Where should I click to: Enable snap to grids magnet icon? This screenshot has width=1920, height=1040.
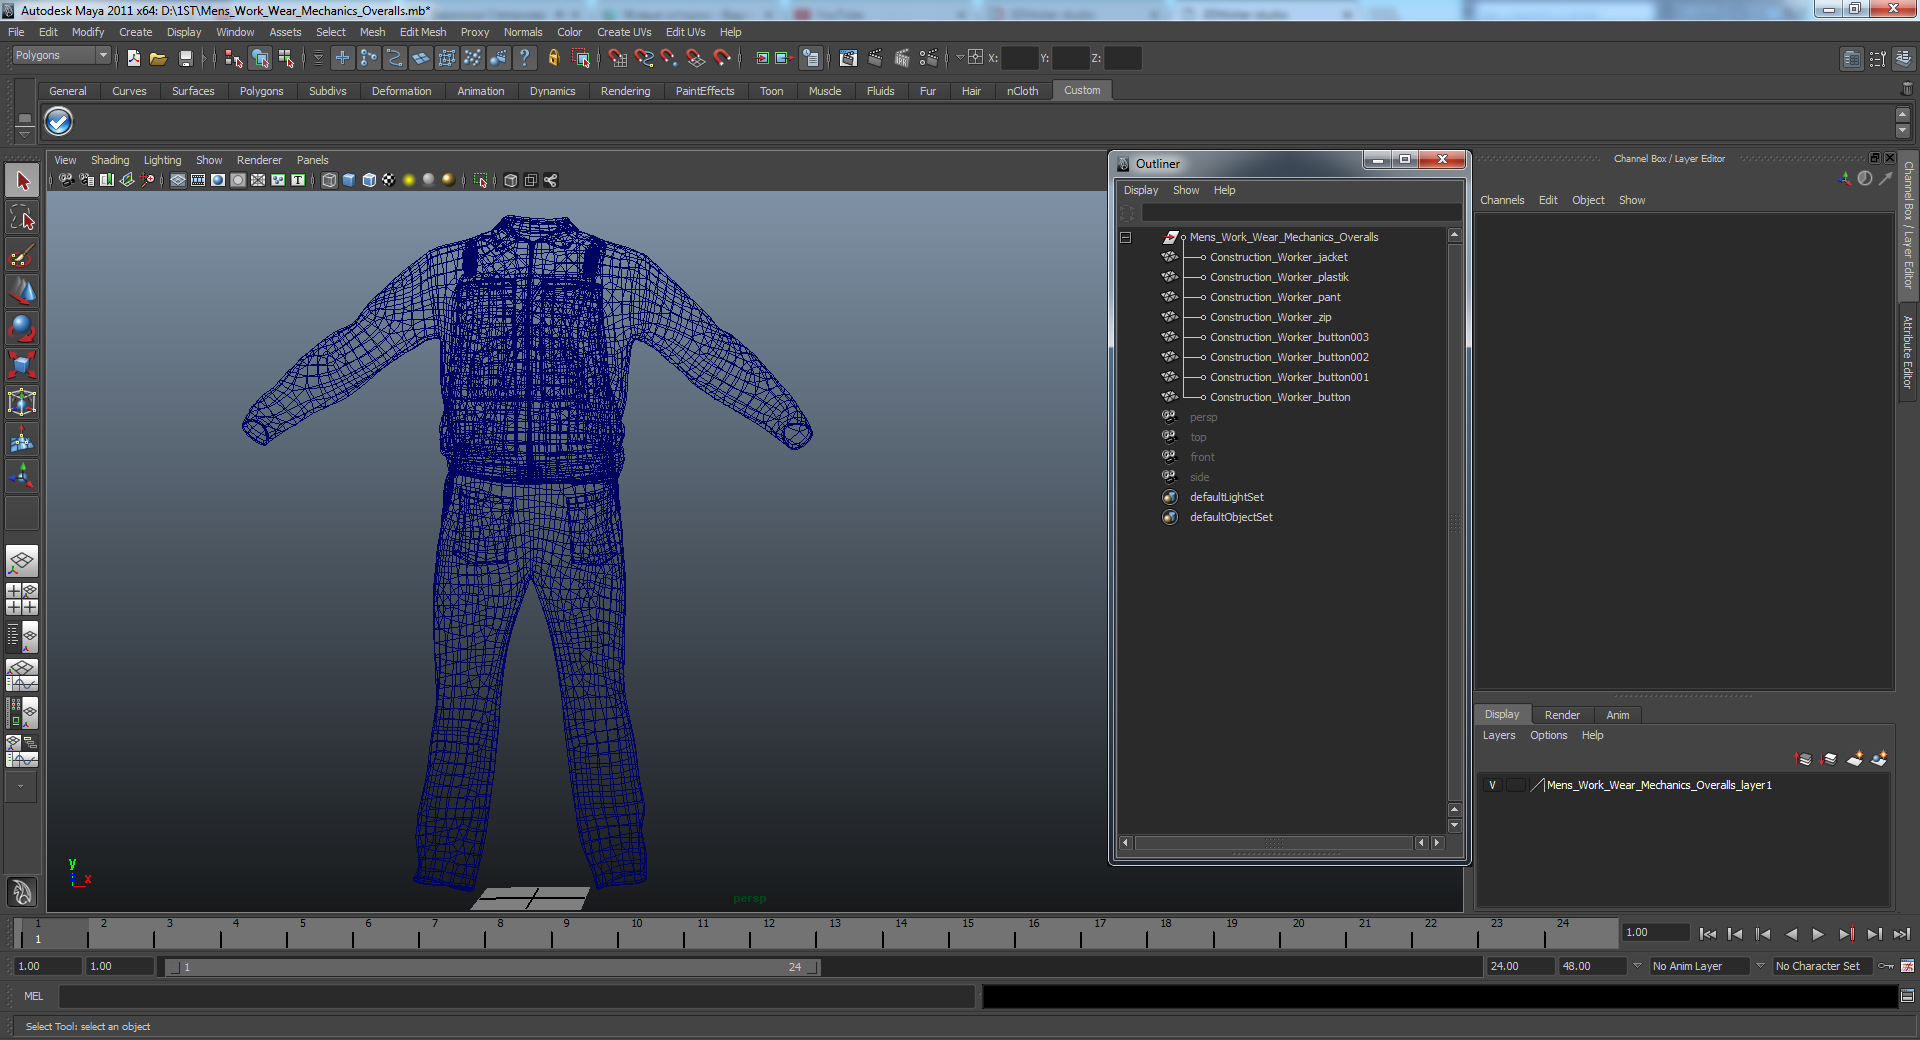pos(617,58)
